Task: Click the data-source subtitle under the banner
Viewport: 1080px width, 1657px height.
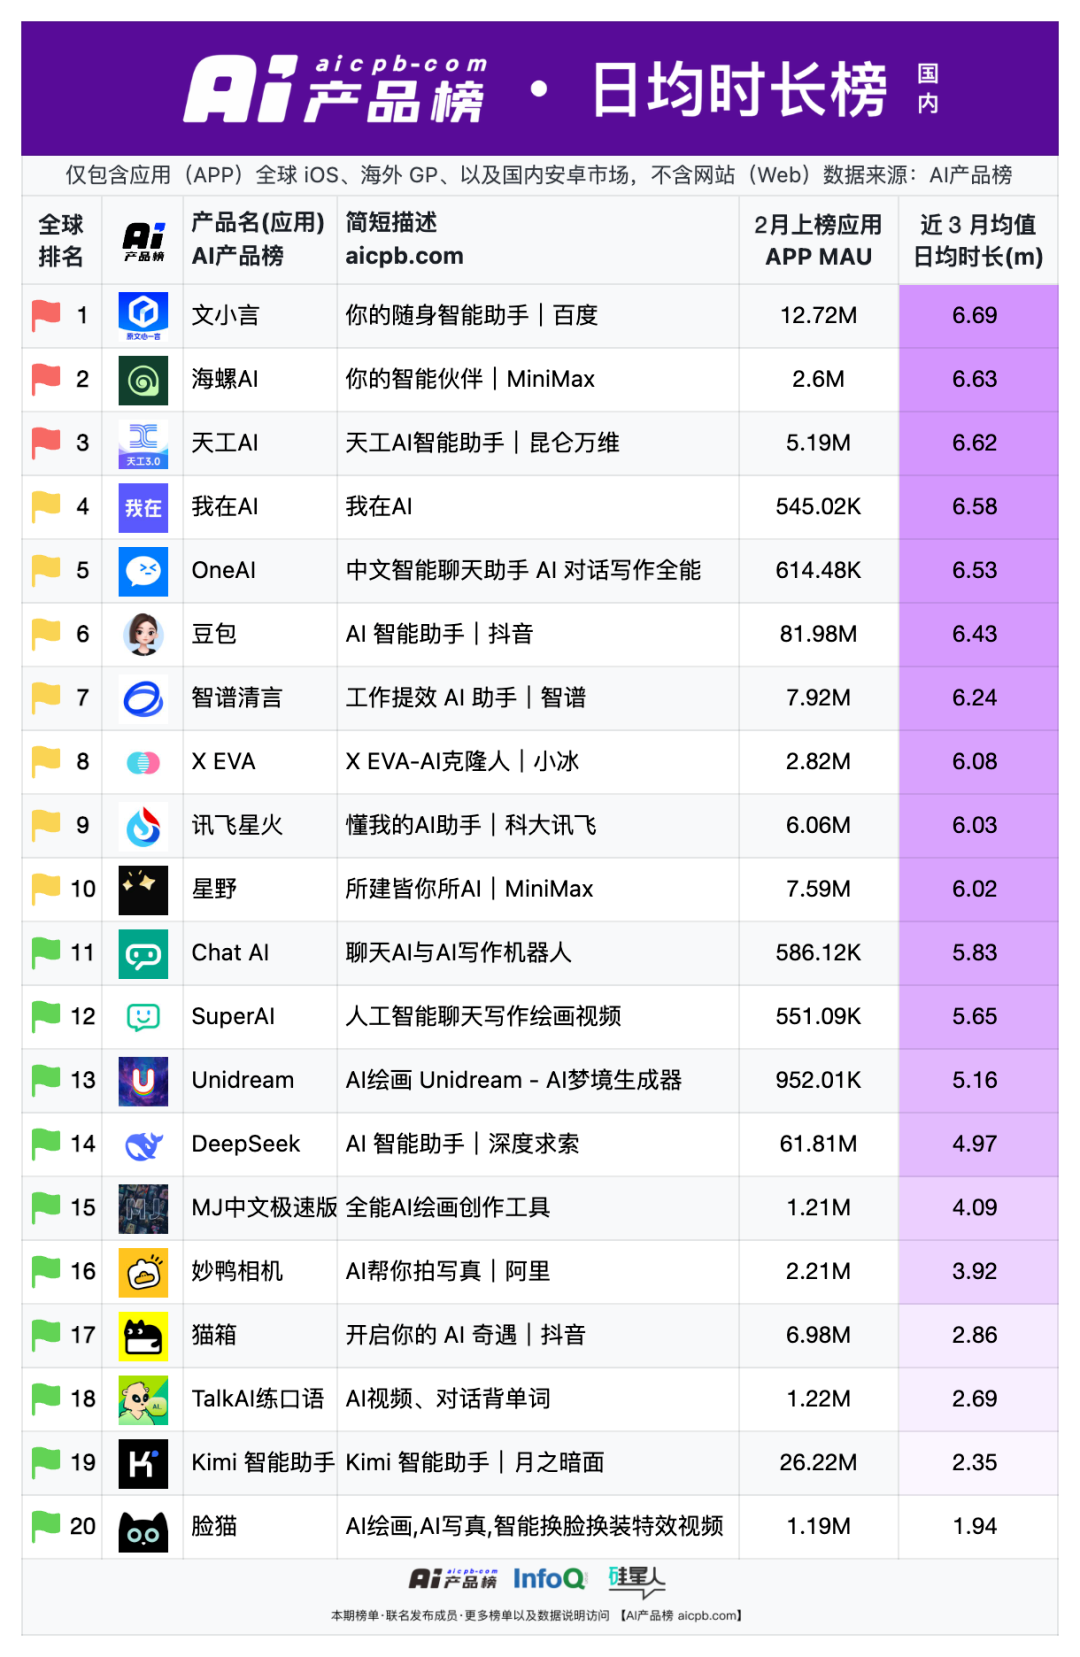Action: (539, 175)
